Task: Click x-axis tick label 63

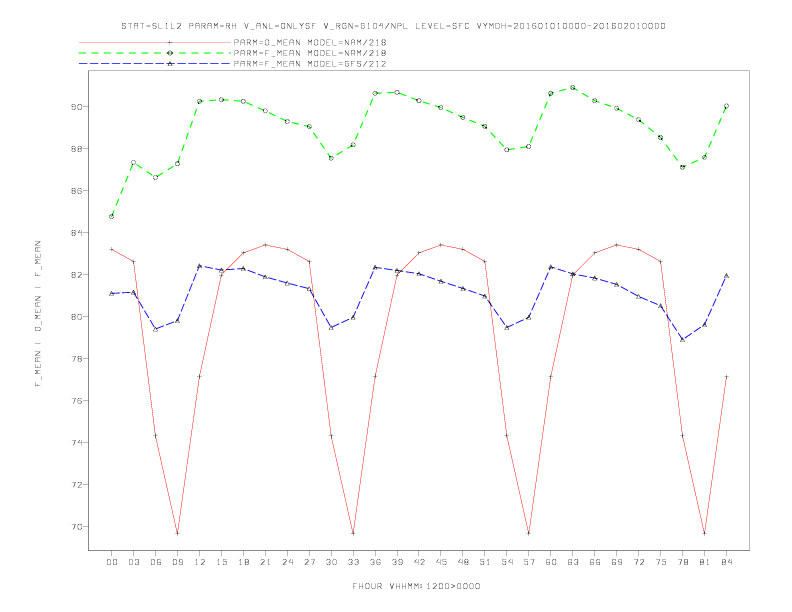Action: [x=573, y=562]
